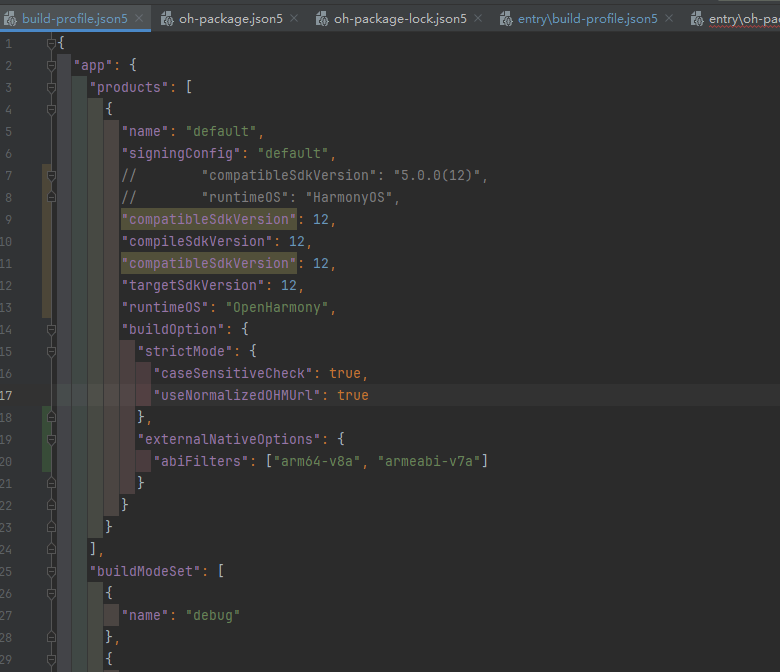Open the oh-package-lock.json5 tab
The image size is (780, 672).
pyautogui.click(x=400, y=19)
